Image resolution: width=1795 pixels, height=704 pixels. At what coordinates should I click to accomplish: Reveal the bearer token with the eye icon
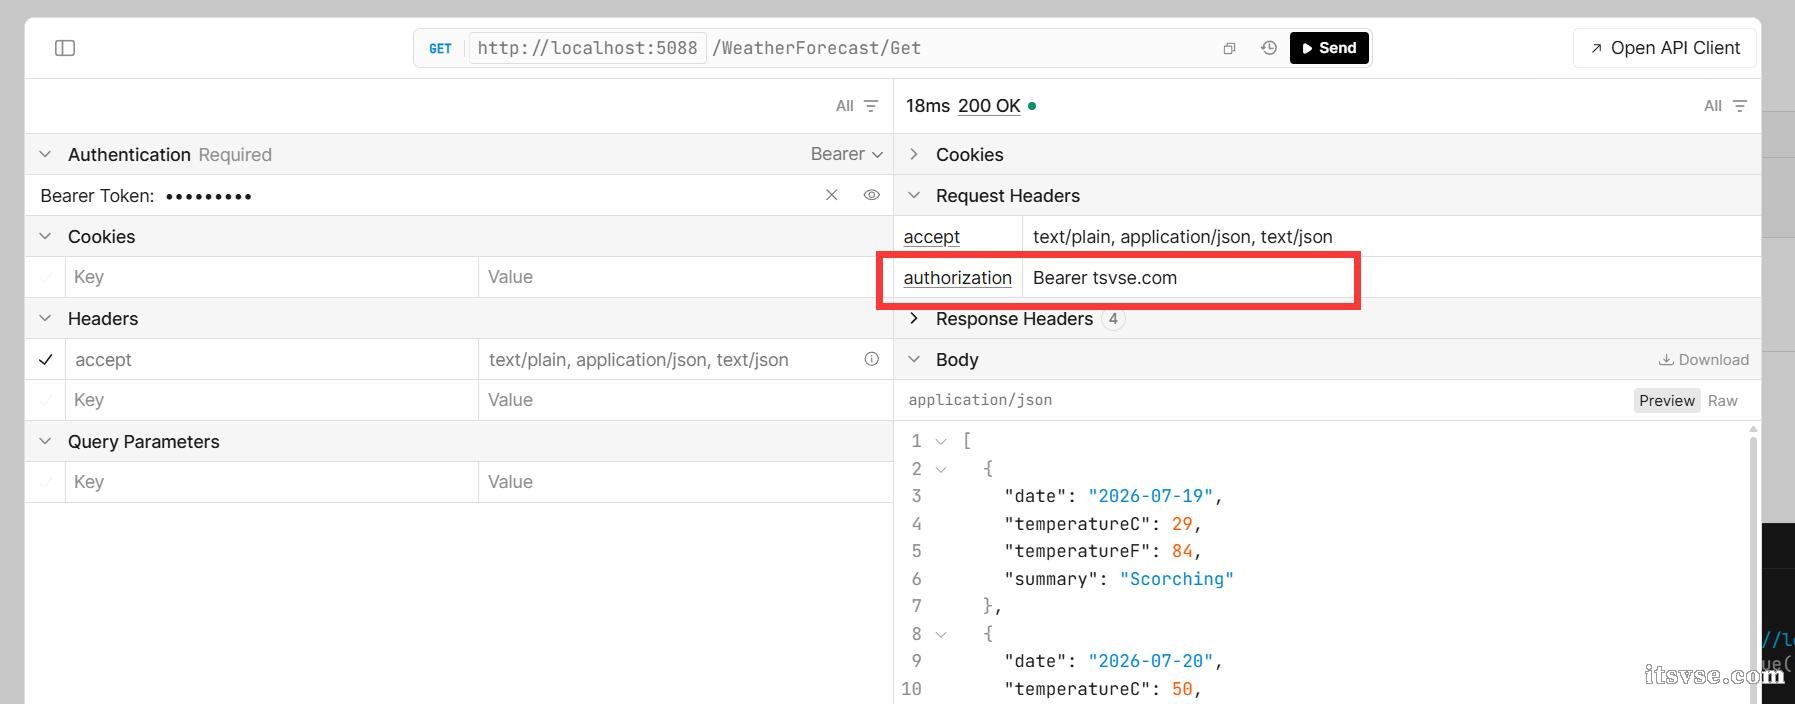[x=871, y=195]
